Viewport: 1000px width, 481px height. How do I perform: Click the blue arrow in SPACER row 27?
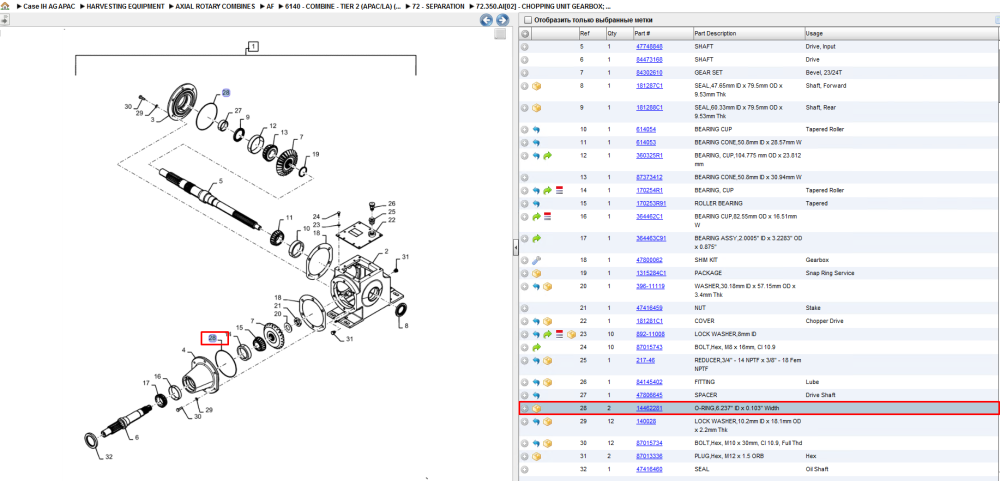(536, 395)
